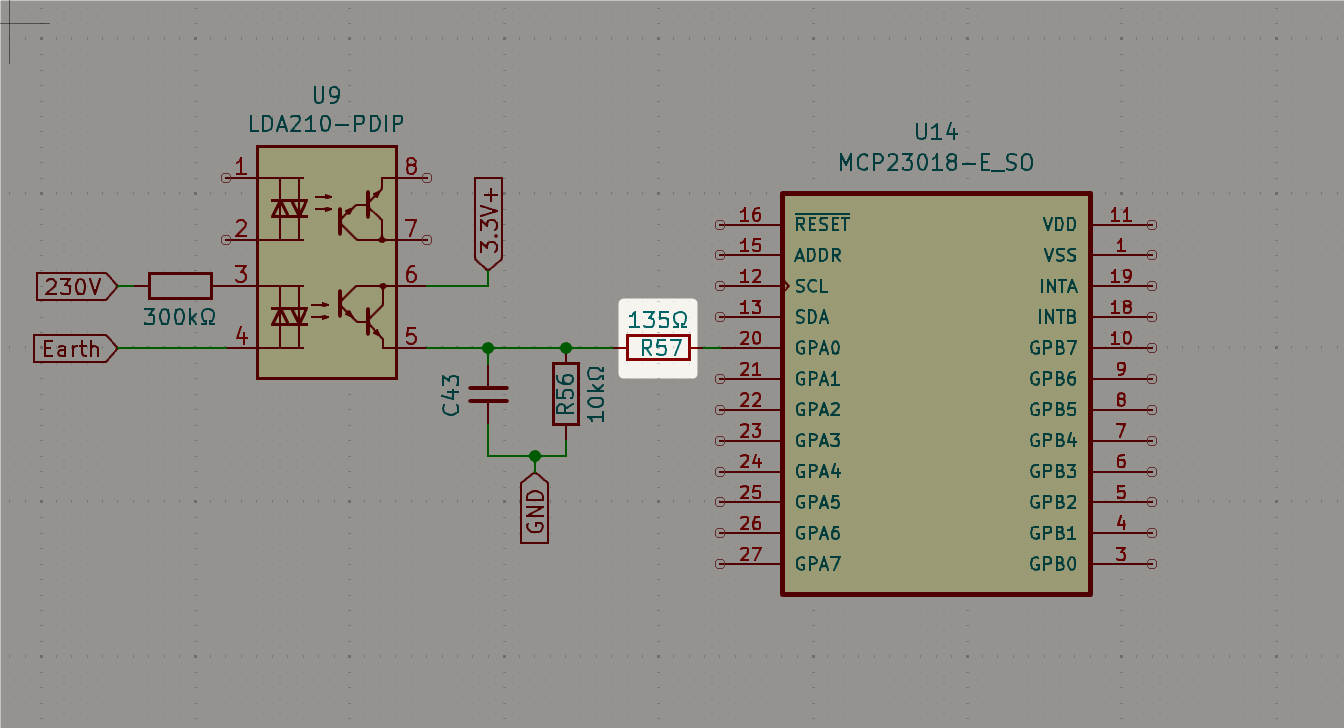Click the LDA210-PDIP part name
The width and height of the screenshot is (1344, 728).
[326, 124]
